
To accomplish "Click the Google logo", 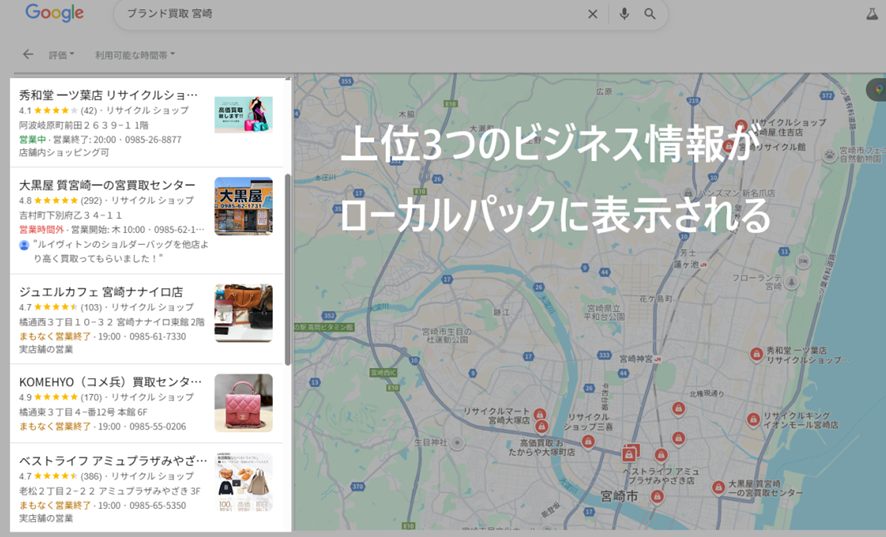I will coord(54,12).
